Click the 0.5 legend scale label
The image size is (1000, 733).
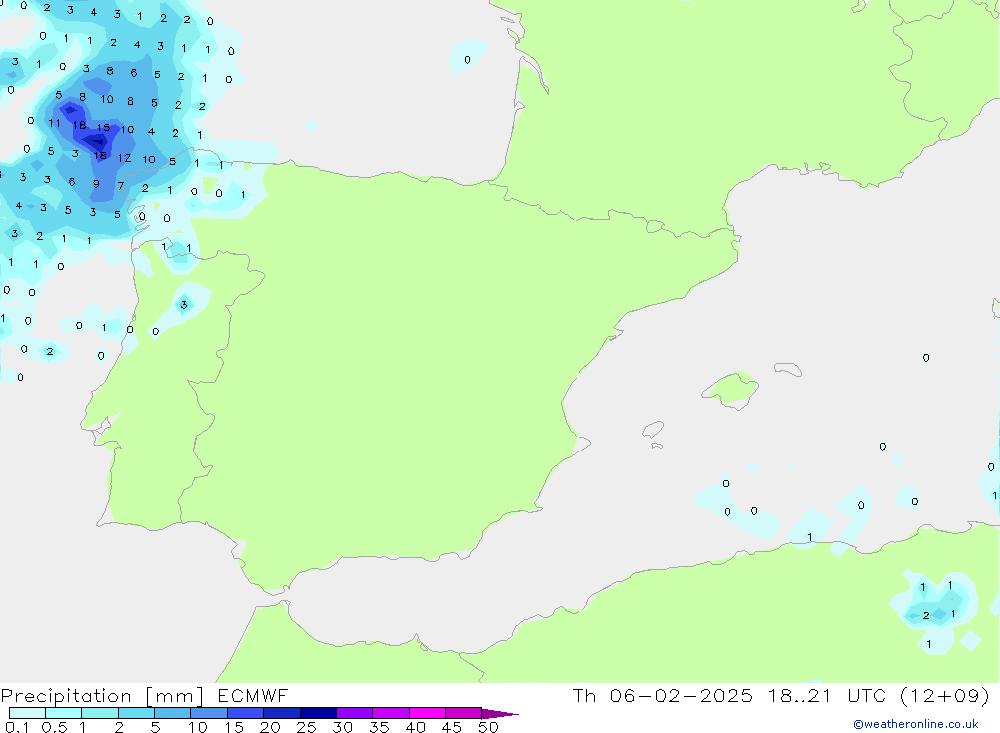click(x=54, y=727)
